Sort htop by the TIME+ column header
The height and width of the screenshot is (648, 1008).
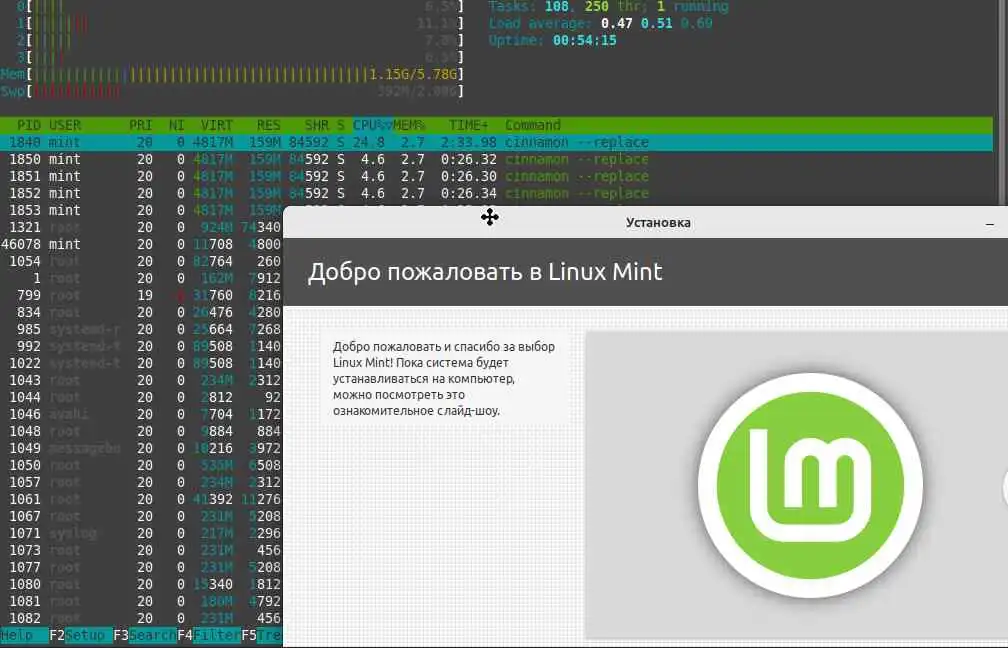(469, 125)
